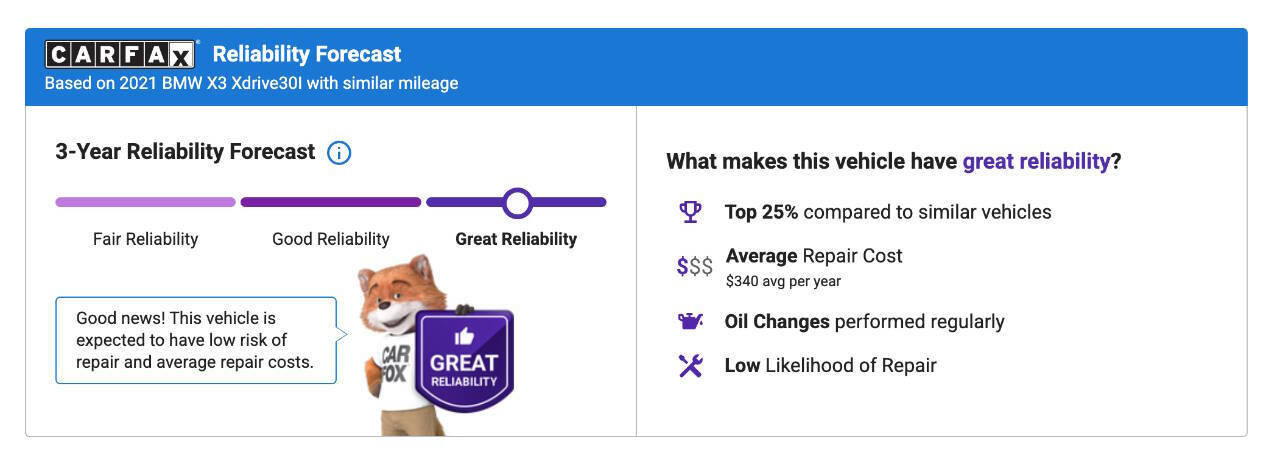Select the Fair Reliability label

(x=145, y=239)
